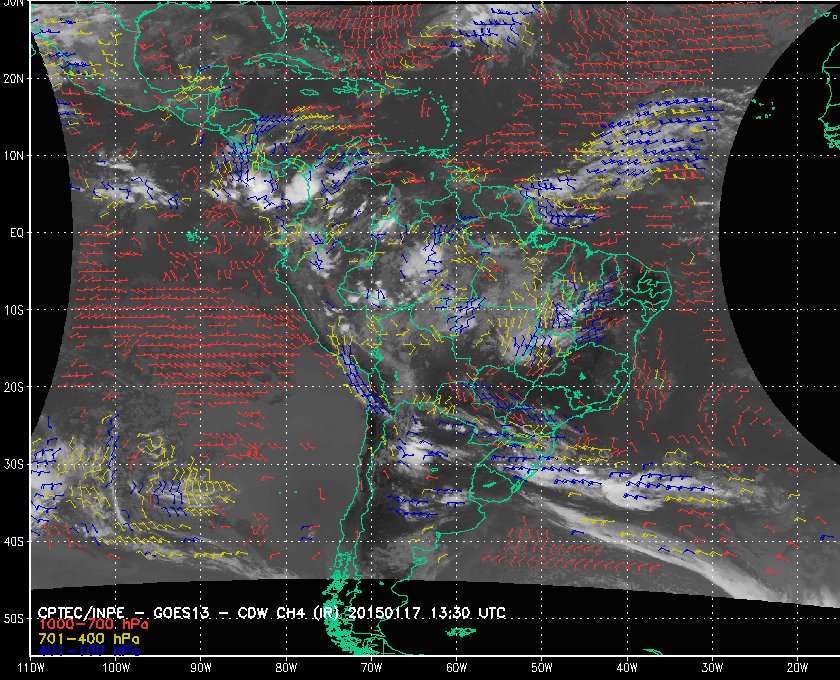Click the 70W longitude label
The height and width of the screenshot is (680, 840).
[x=371, y=668]
